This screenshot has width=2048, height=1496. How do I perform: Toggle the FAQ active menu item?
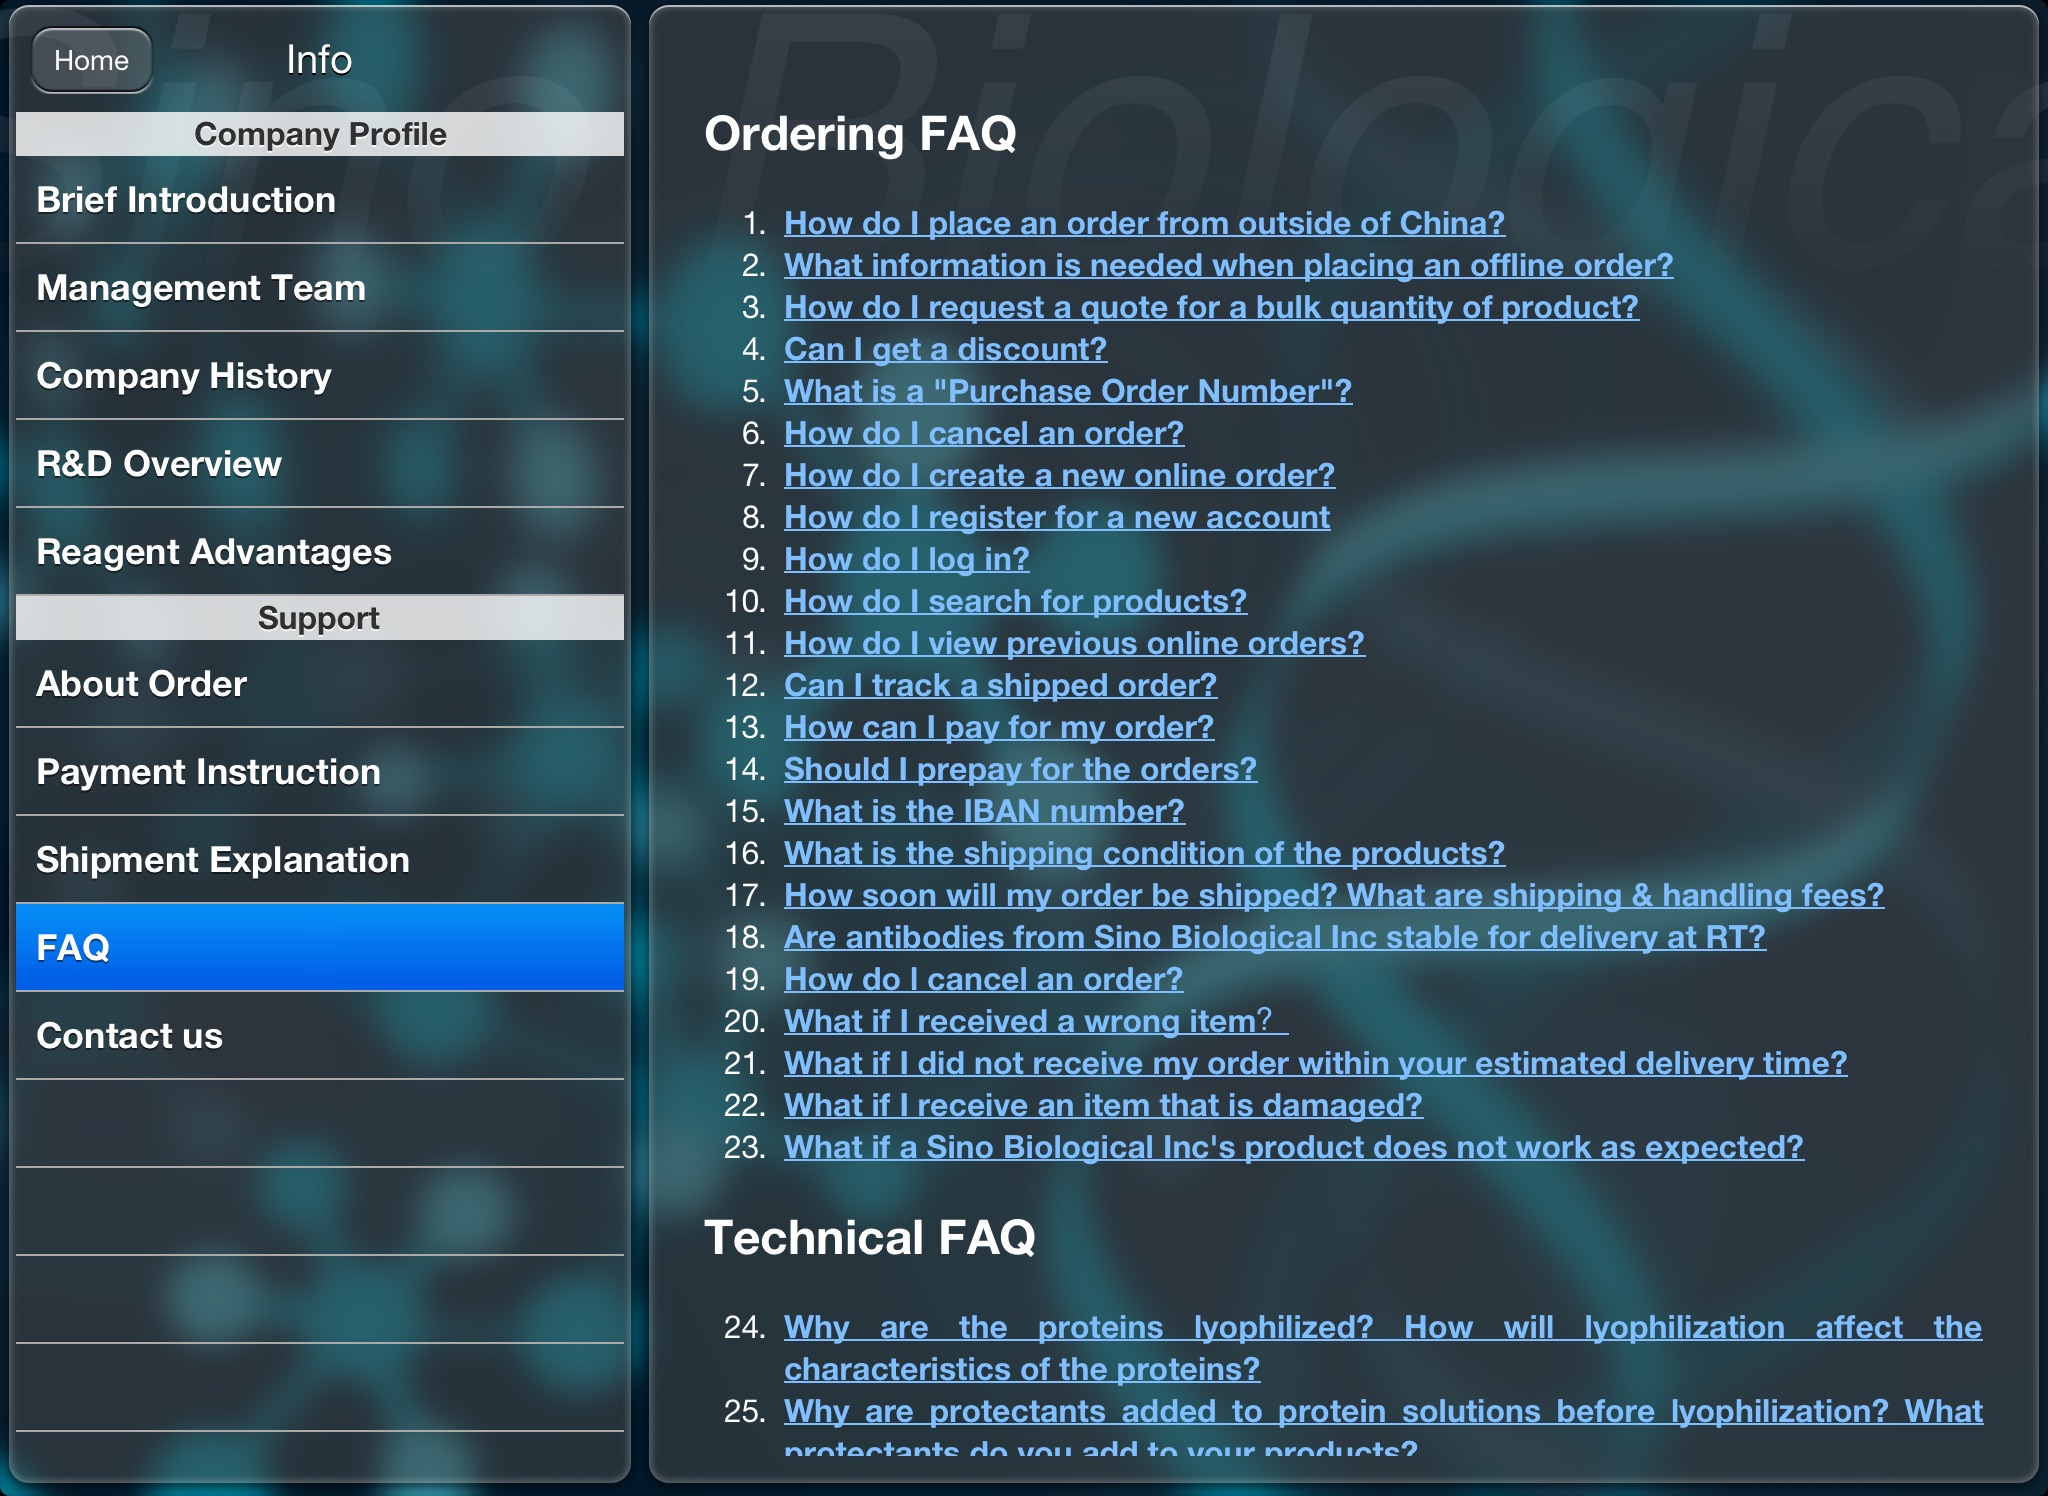click(320, 948)
